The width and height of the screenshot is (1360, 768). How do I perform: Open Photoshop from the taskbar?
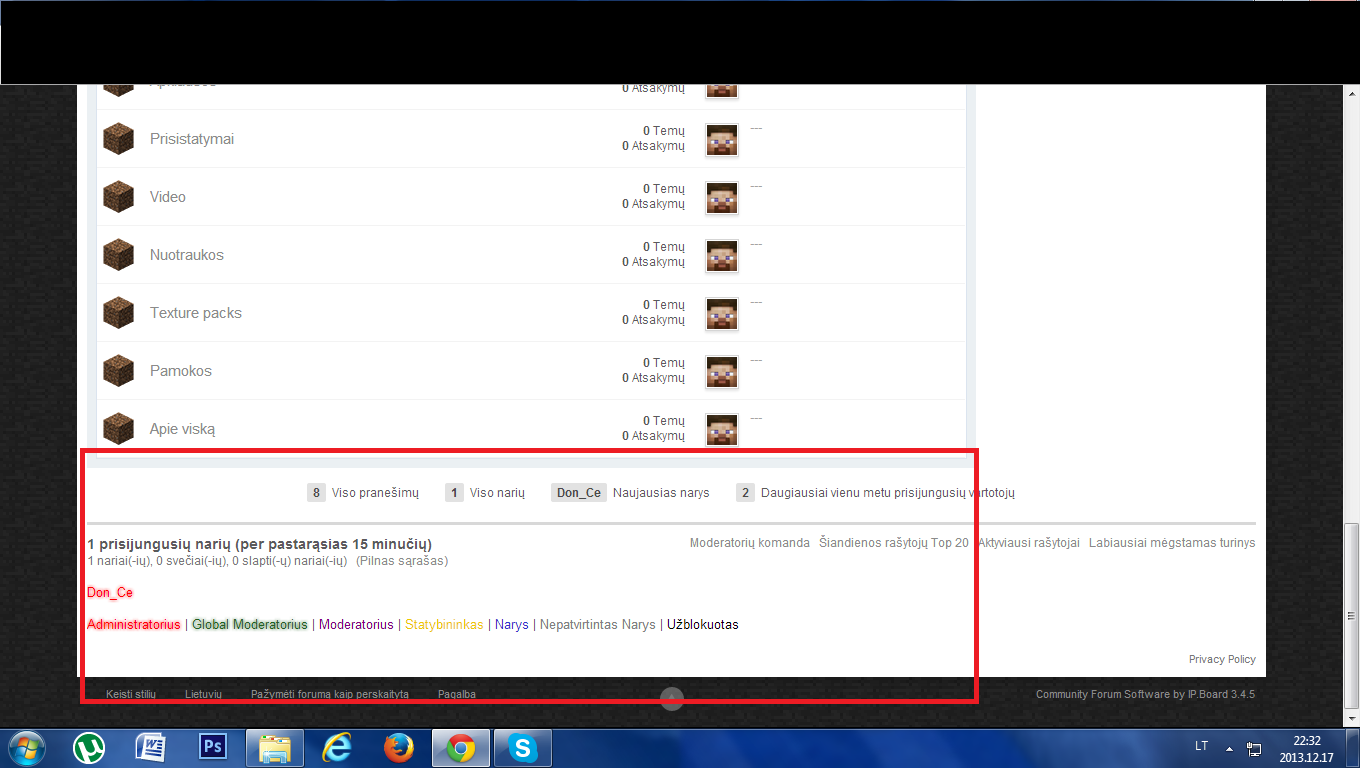pyautogui.click(x=213, y=748)
